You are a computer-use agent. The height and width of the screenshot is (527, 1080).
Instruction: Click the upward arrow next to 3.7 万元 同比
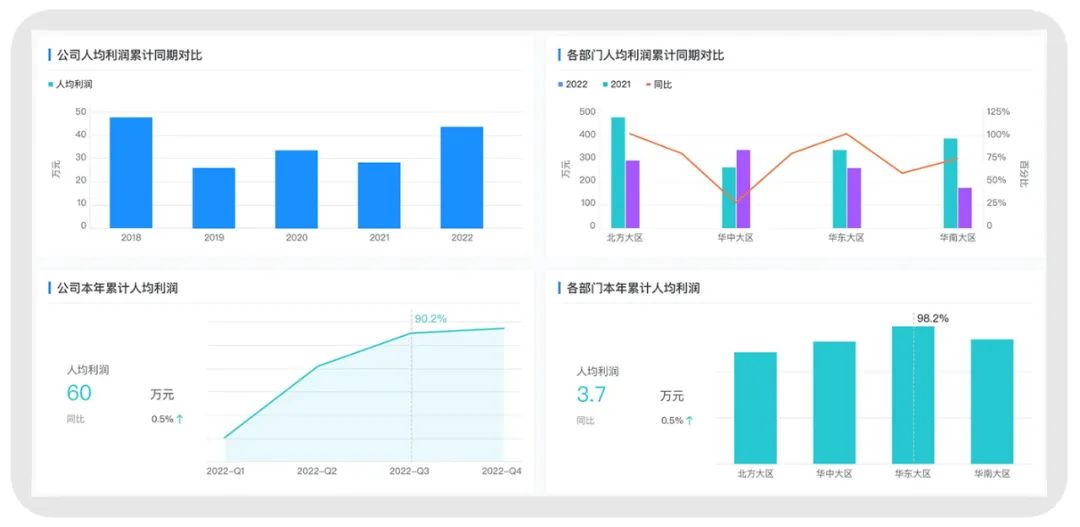click(x=689, y=420)
